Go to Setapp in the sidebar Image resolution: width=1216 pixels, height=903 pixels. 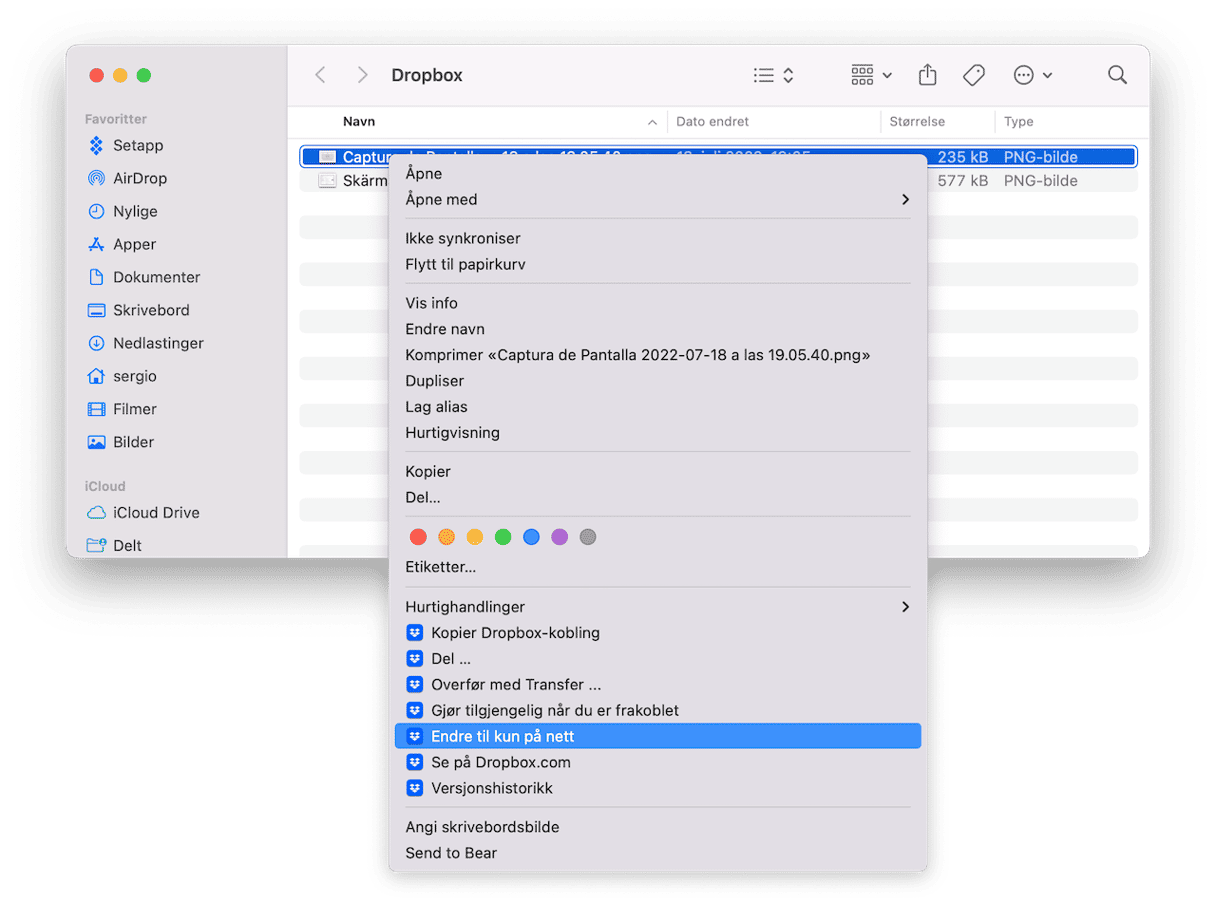point(137,145)
